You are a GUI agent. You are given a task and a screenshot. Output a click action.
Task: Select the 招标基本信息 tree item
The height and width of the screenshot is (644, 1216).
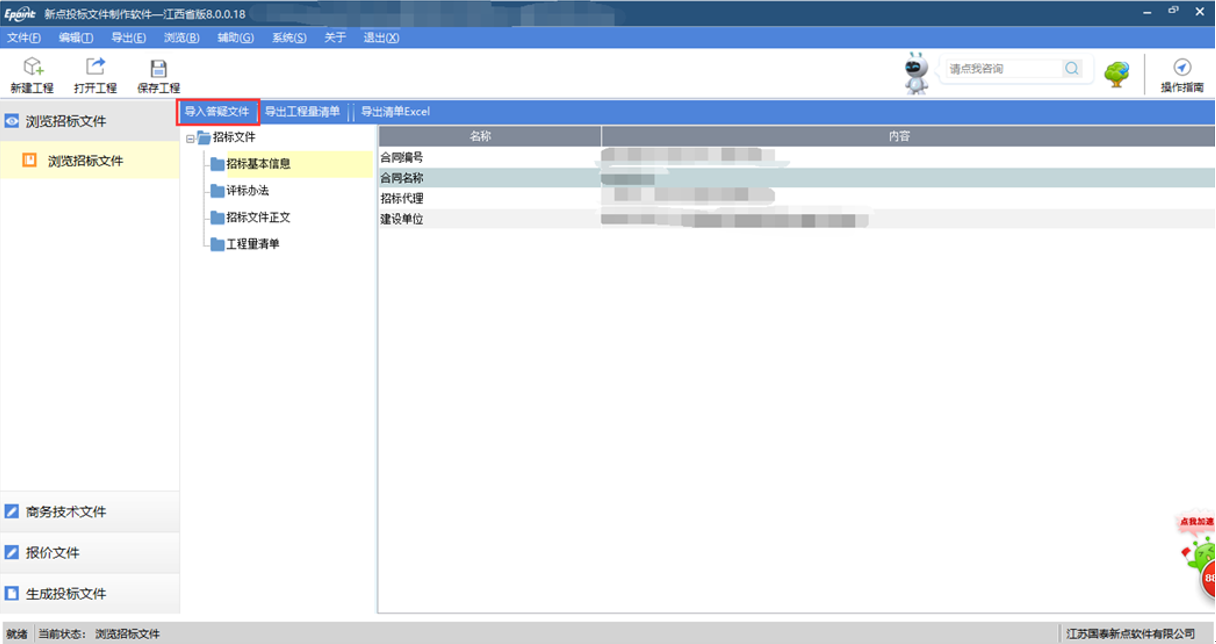[258, 164]
